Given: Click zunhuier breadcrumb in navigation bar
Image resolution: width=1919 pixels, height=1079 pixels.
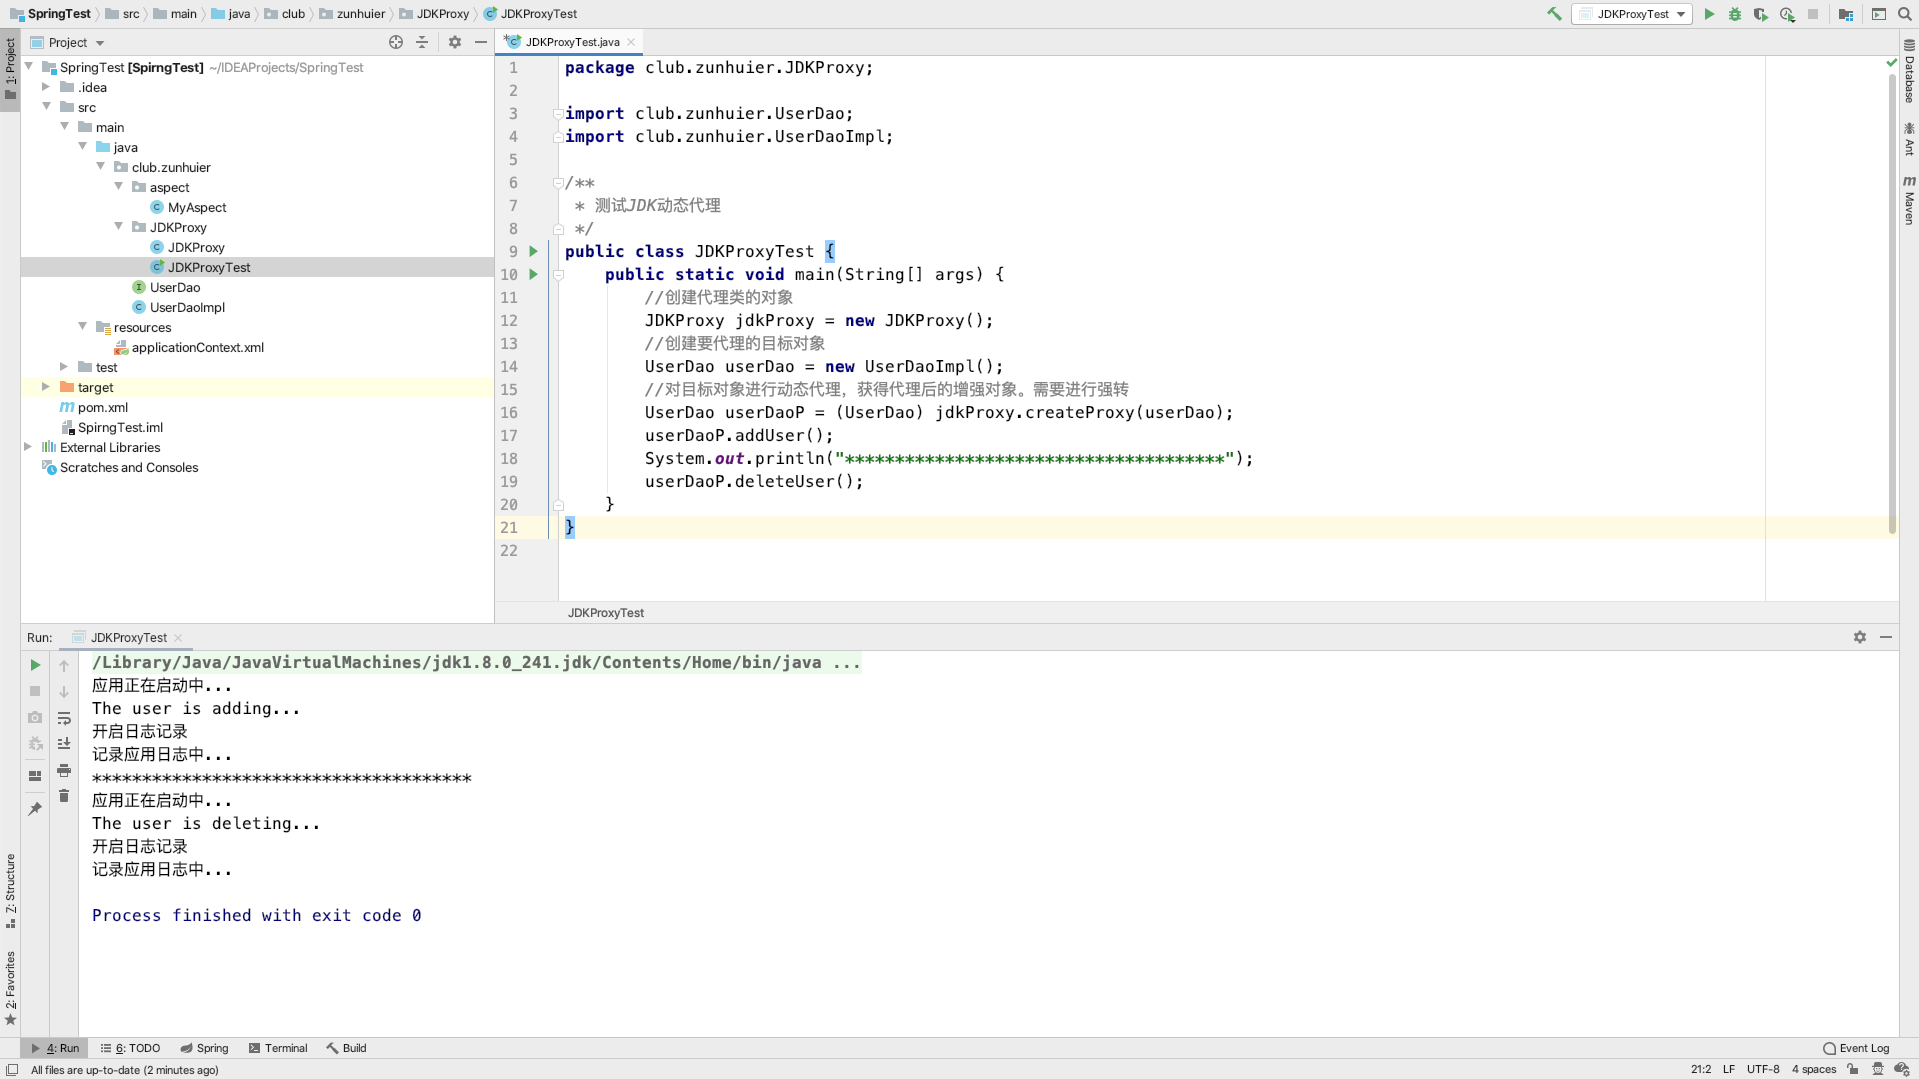Looking at the screenshot, I should point(353,14).
